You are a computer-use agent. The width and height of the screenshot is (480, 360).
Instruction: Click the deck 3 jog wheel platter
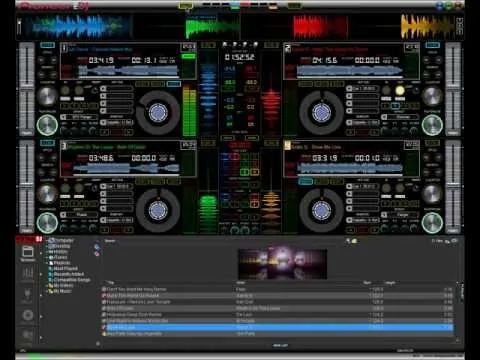[158, 210]
